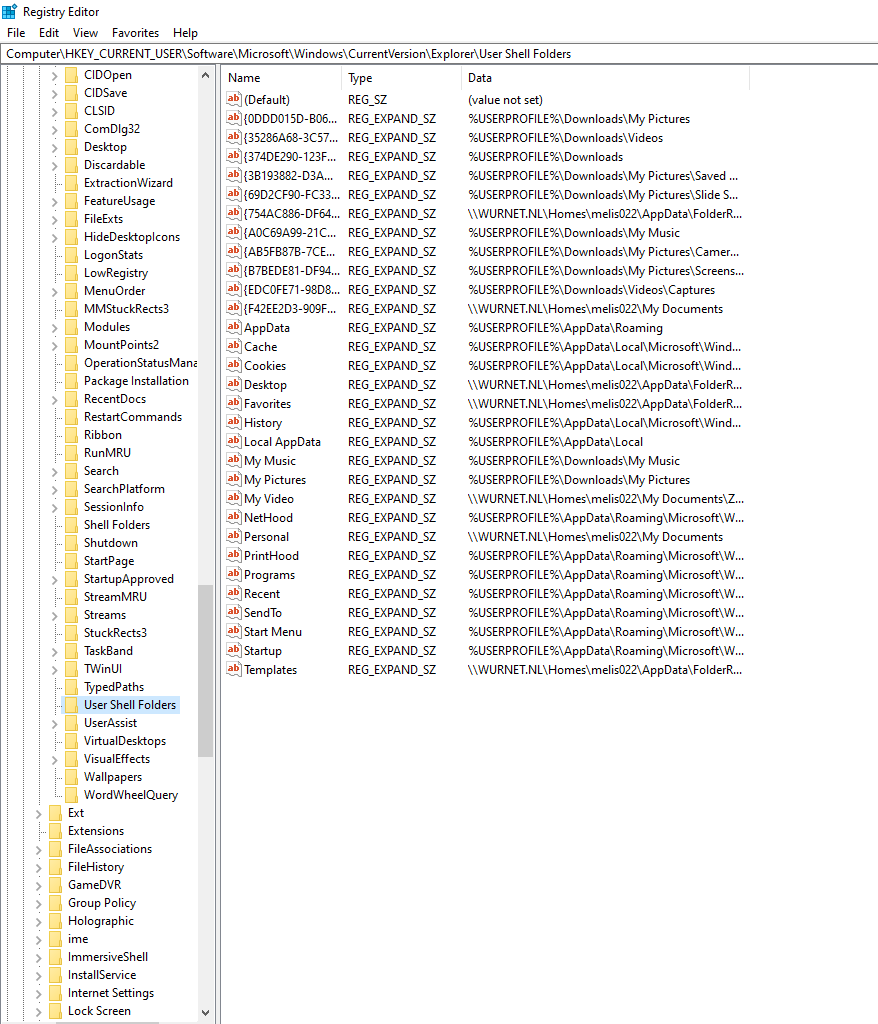Select the PrintHood value name
This screenshot has width=878, height=1024.
click(x=271, y=555)
